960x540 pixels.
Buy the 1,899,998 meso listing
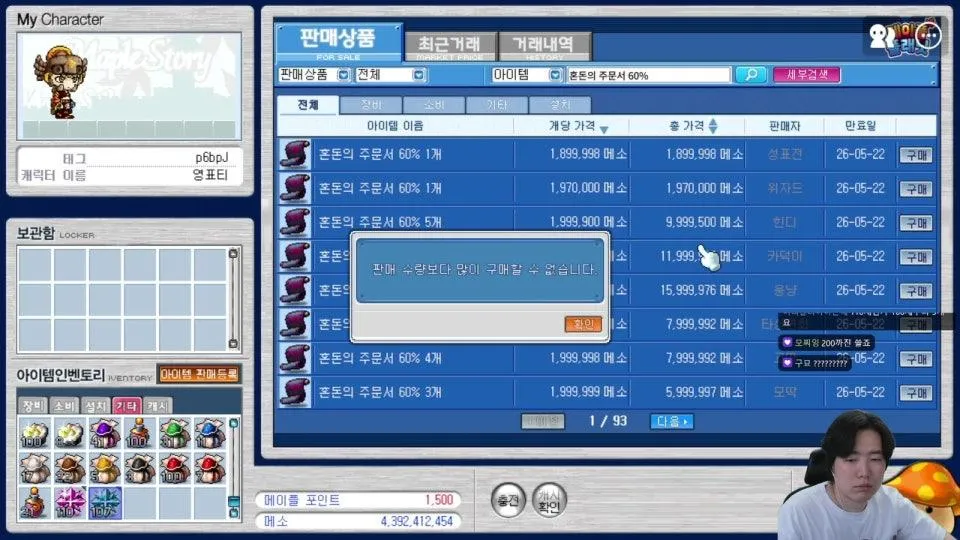click(916, 155)
